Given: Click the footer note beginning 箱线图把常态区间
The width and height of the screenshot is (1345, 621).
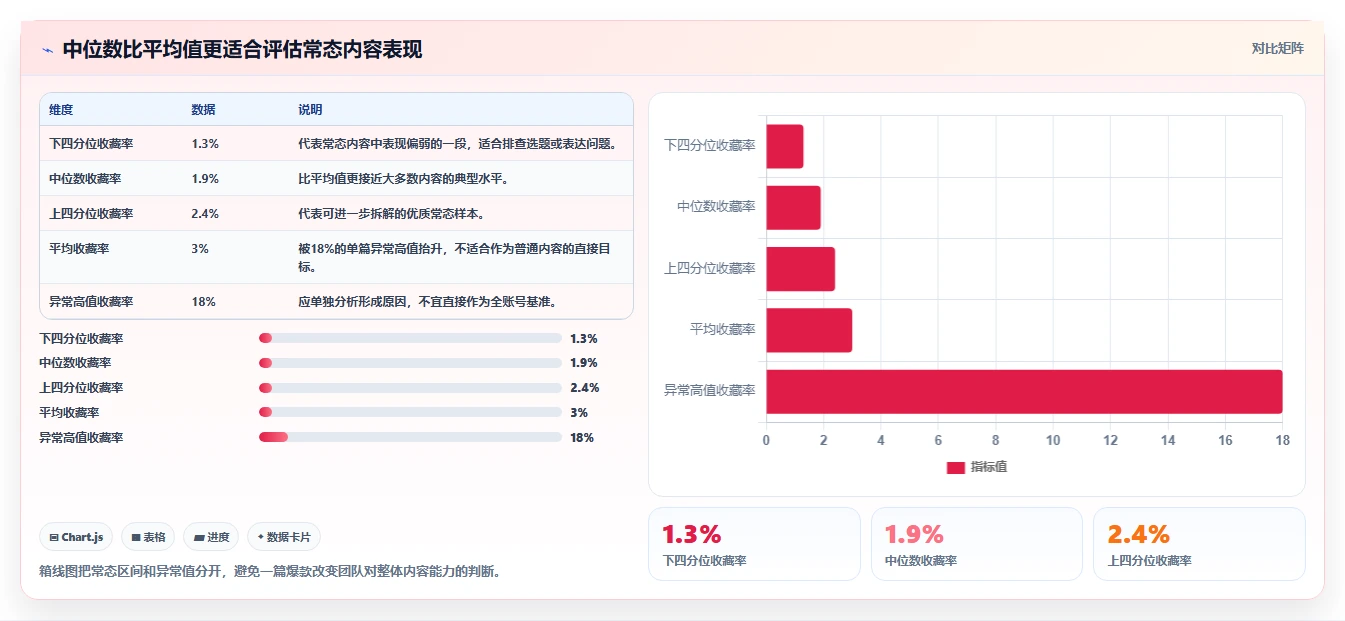Looking at the screenshot, I should pyautogui.click(x=269, y=572).
